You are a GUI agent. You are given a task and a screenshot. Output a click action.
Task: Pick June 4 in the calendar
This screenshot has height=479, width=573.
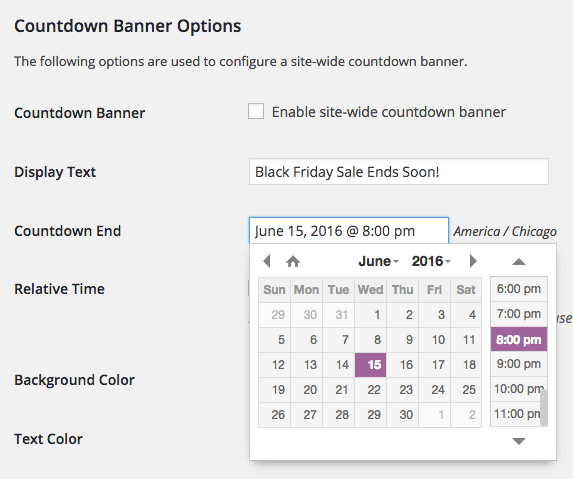[466, 315]
